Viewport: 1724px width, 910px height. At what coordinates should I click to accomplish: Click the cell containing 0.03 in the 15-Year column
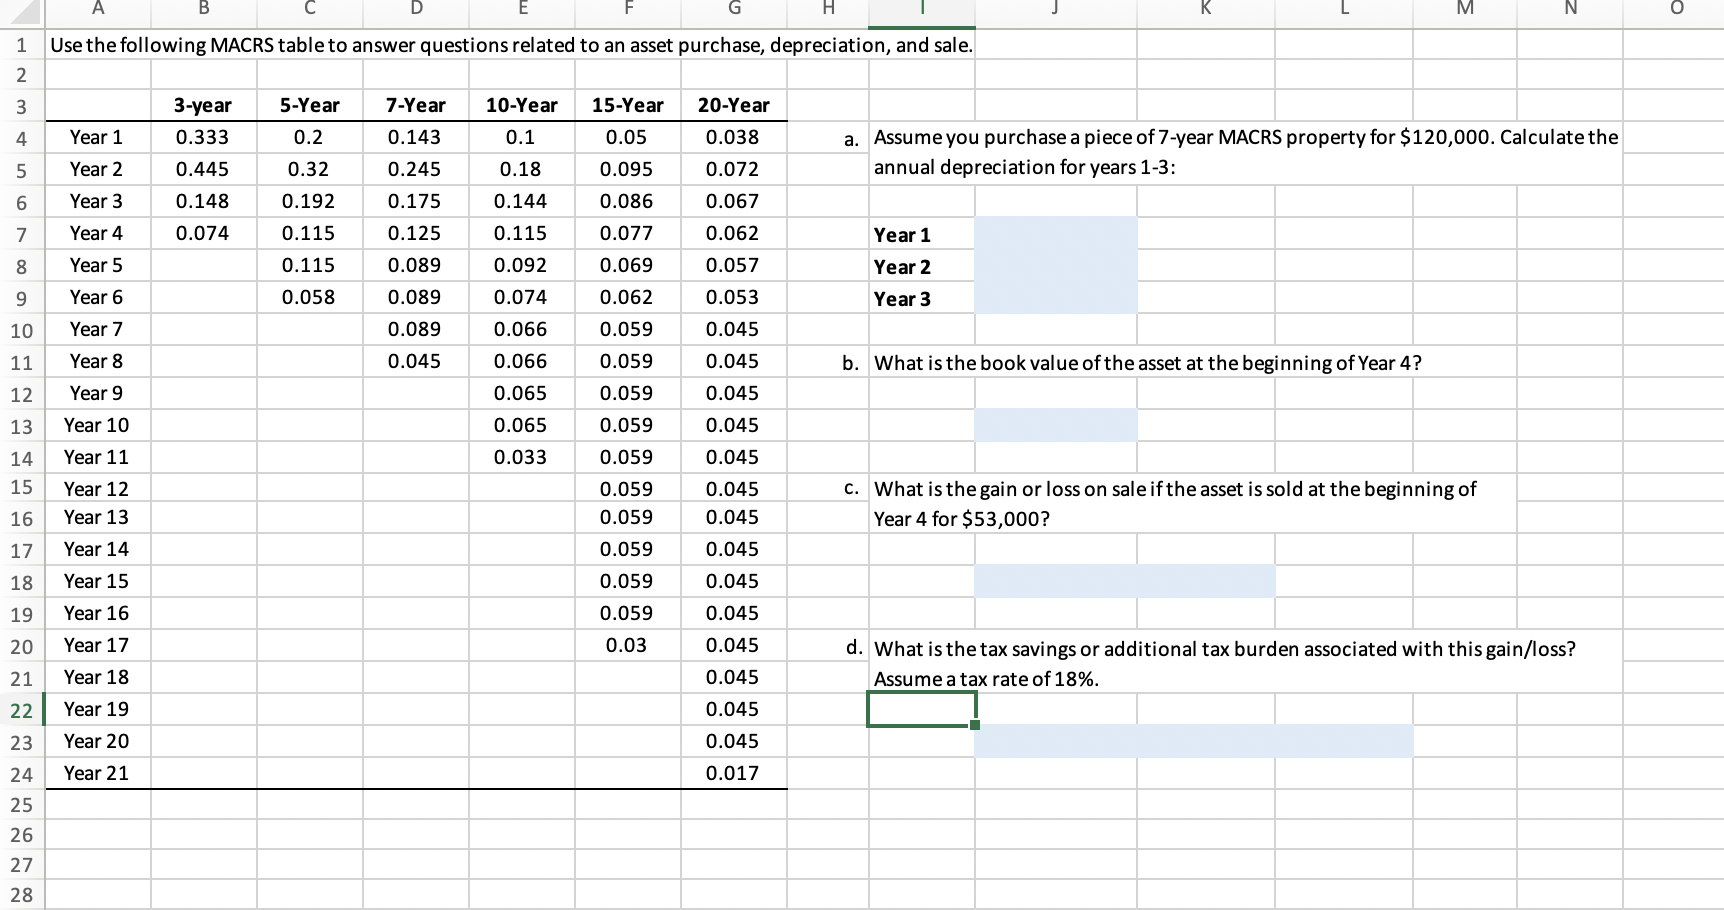coord(627,645)
